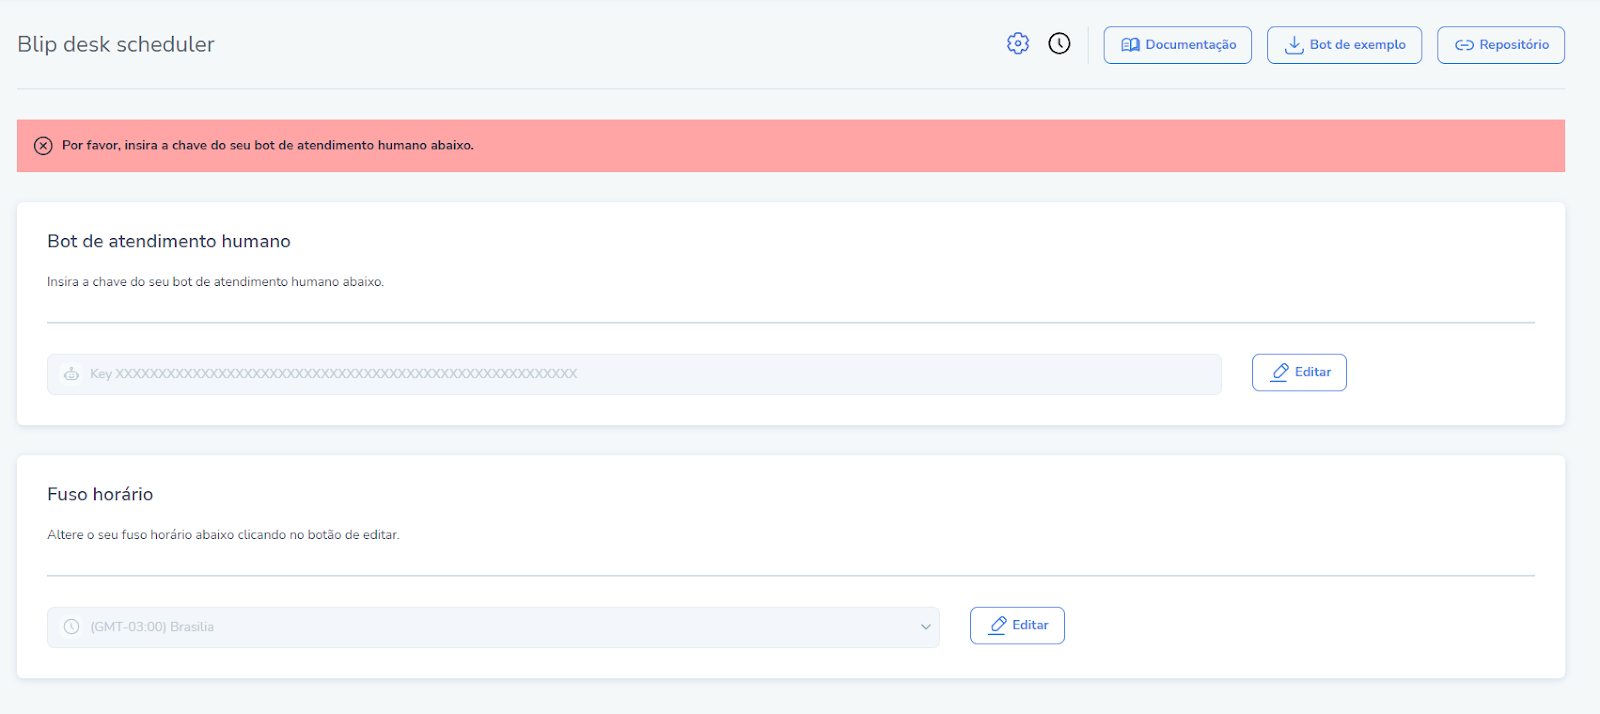Download the Bot de exemplo
The image size is (1600, 714).
point(1344,45)
